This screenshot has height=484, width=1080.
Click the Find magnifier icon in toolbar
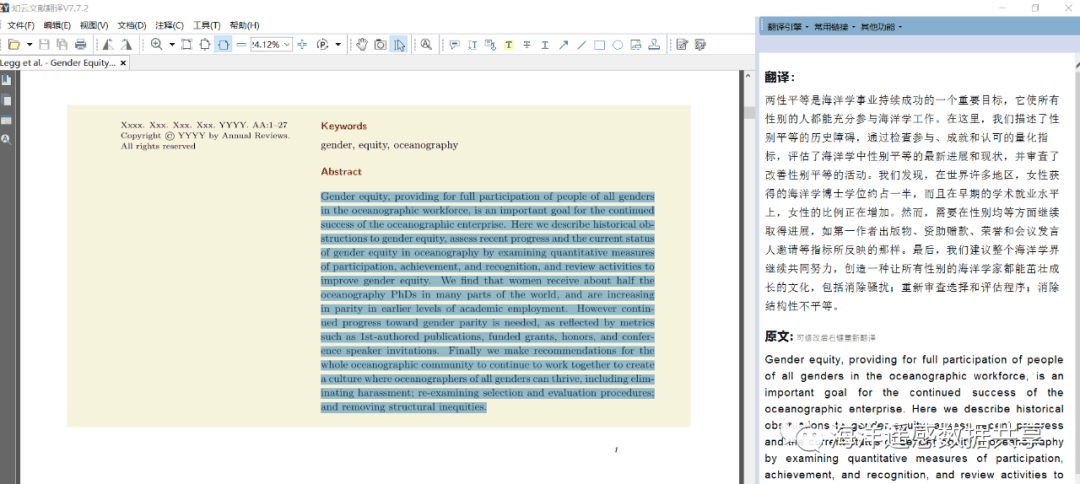tap(426, 44)
